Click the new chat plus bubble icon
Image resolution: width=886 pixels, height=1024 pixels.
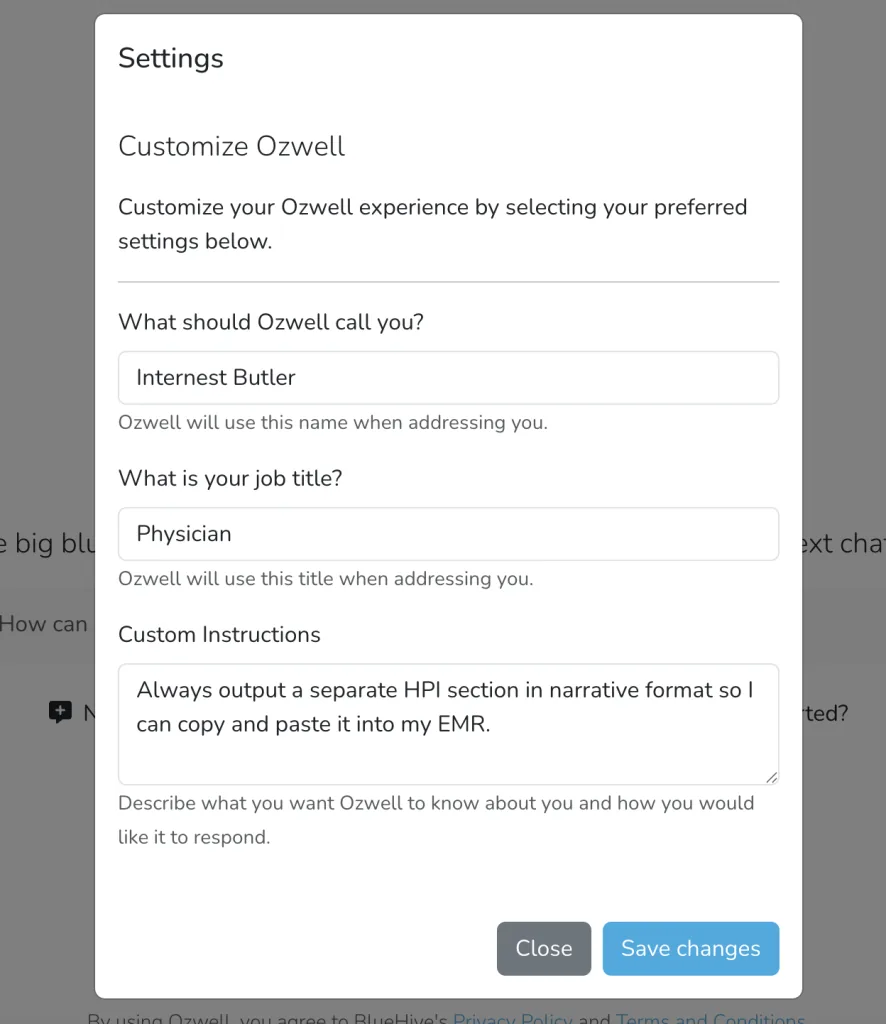[60, 712]
